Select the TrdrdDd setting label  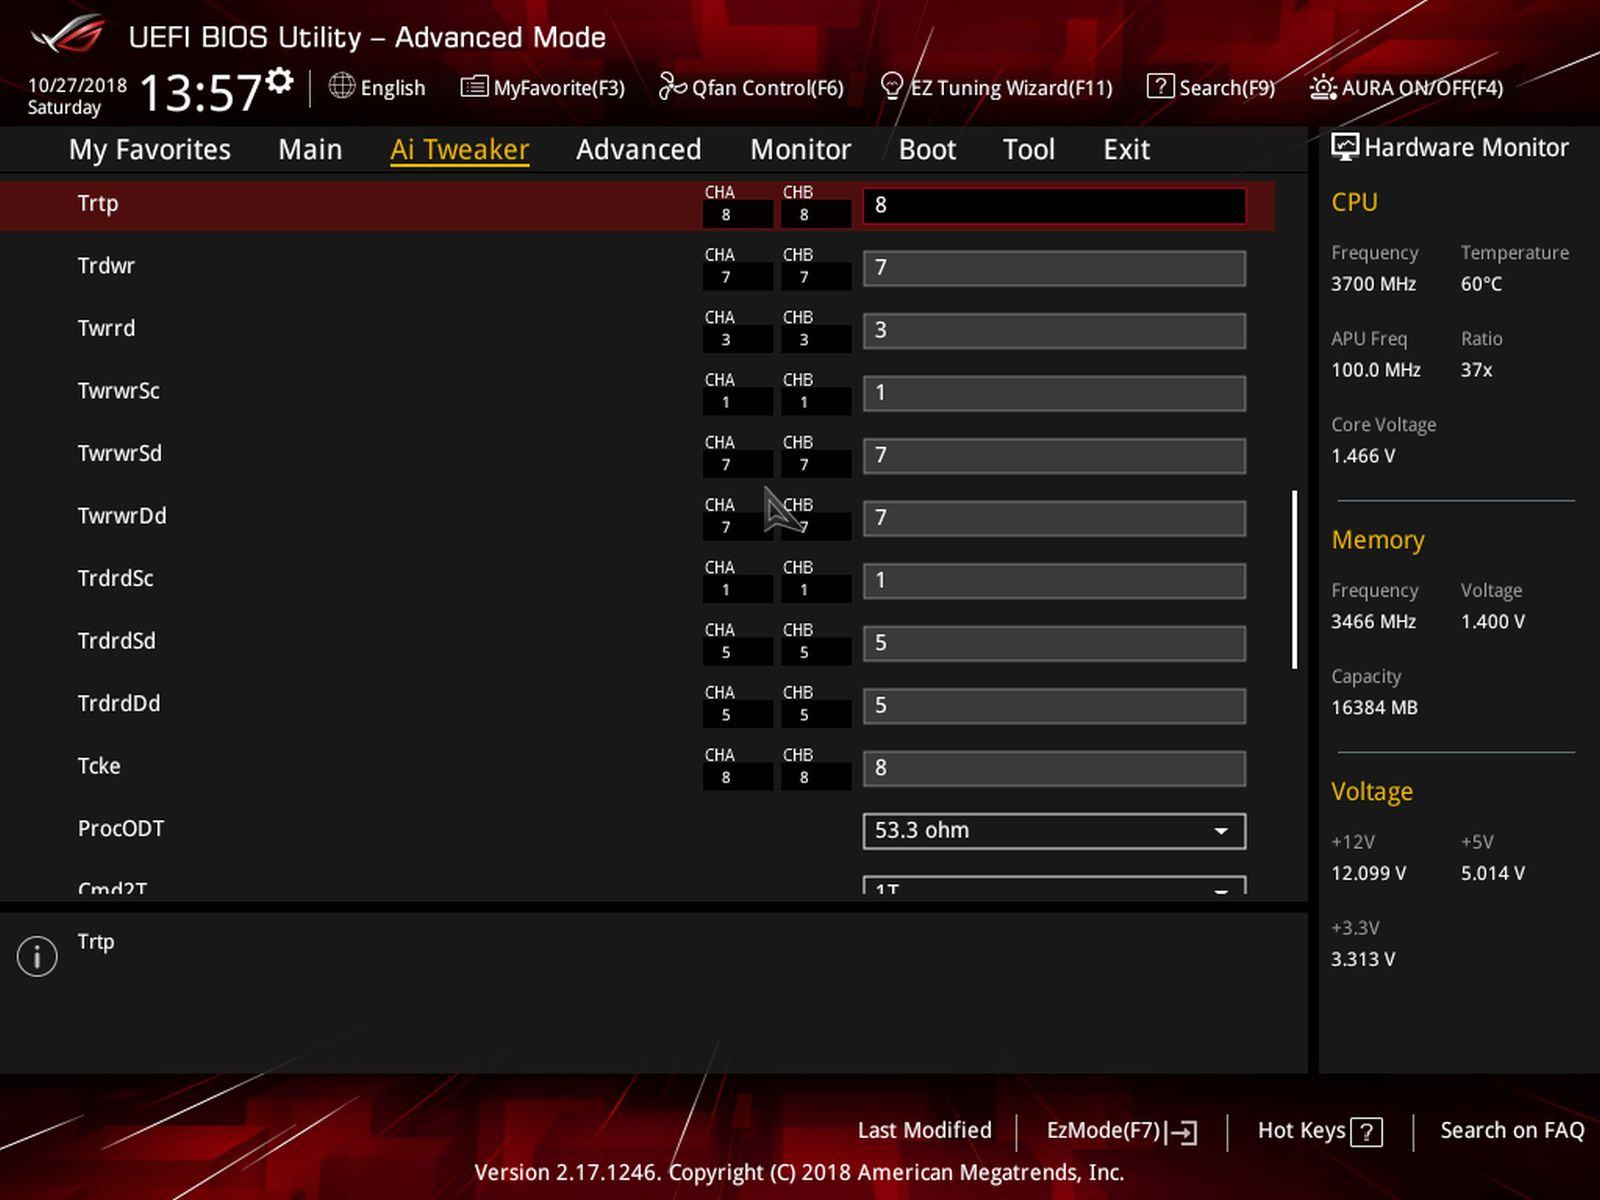pos(119,703)
